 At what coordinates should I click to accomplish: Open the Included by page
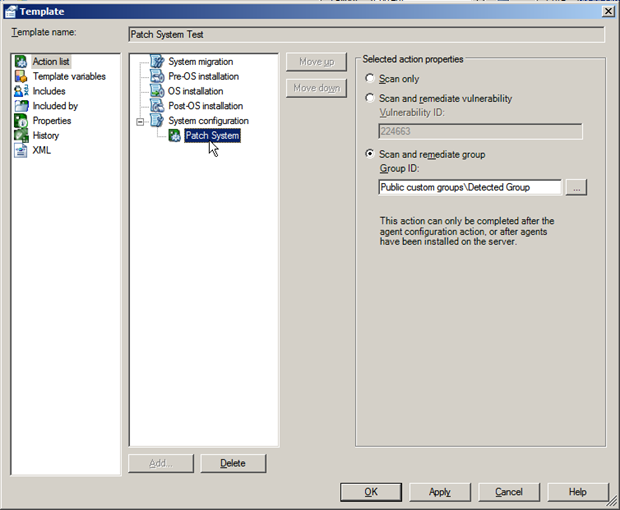tap(55, 106)
